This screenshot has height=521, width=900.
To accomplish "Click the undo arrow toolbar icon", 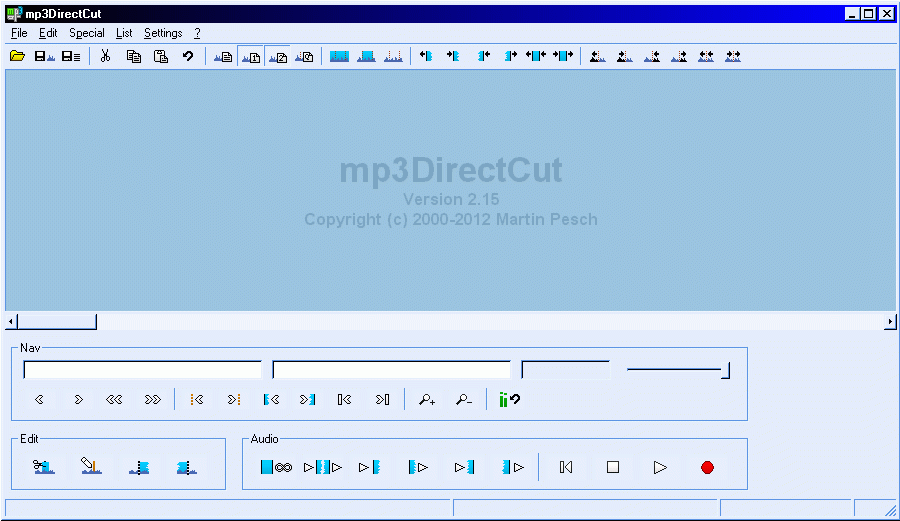I will coord(188,56).
